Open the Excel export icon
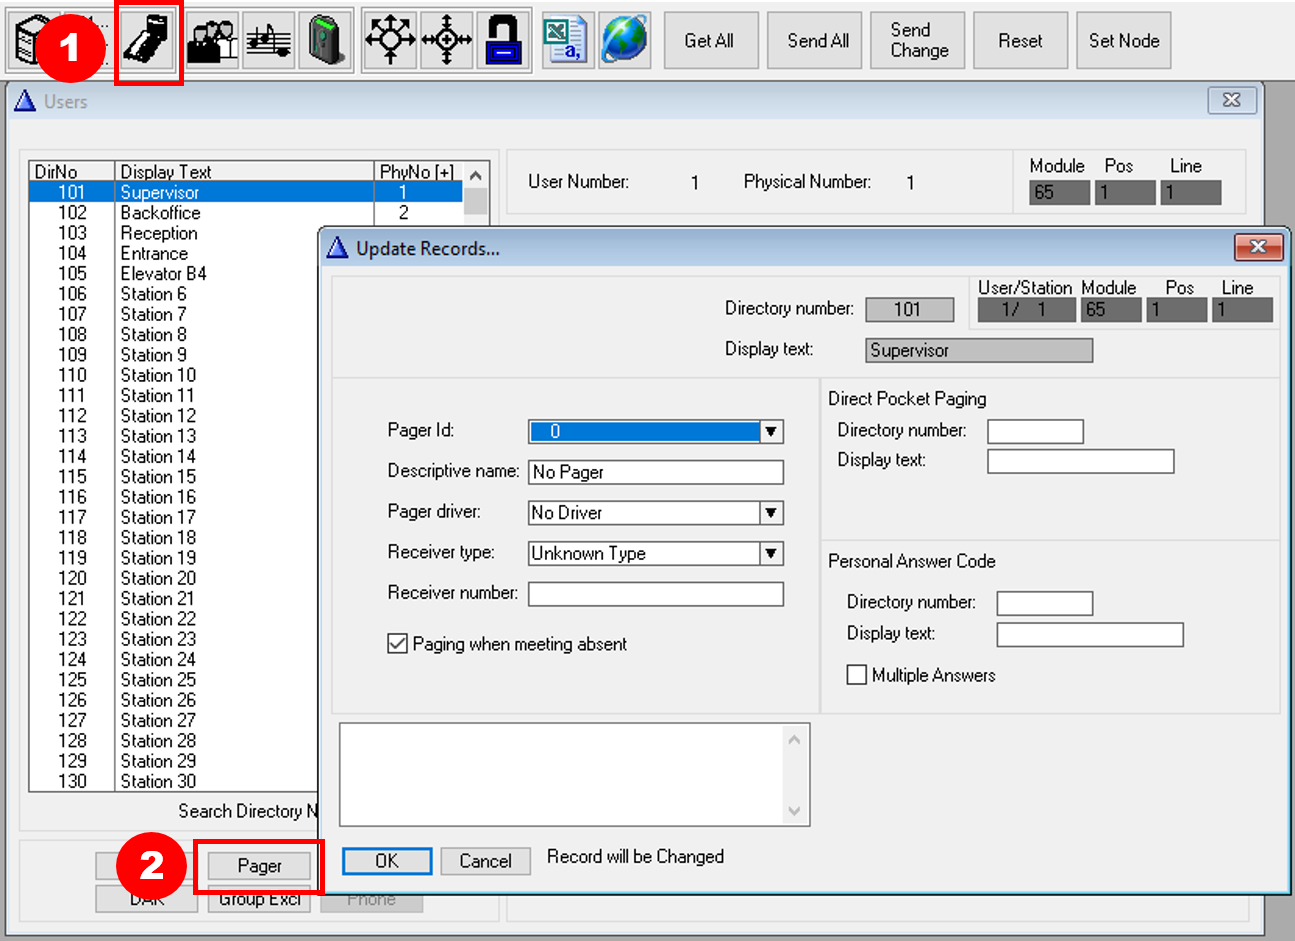This screenshot has height=941, width=1295. (565, 41)
